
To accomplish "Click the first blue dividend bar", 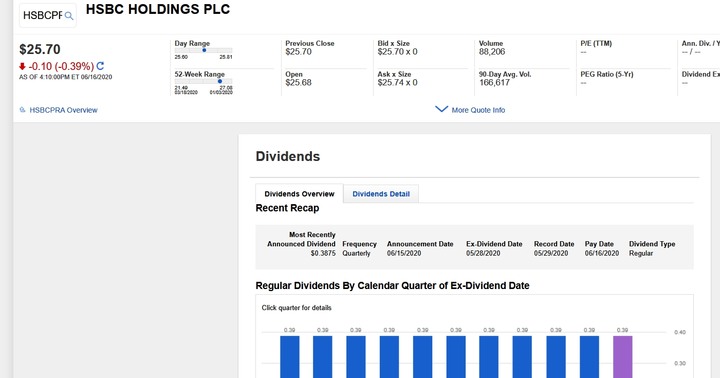I will click(x=290, y=357).
